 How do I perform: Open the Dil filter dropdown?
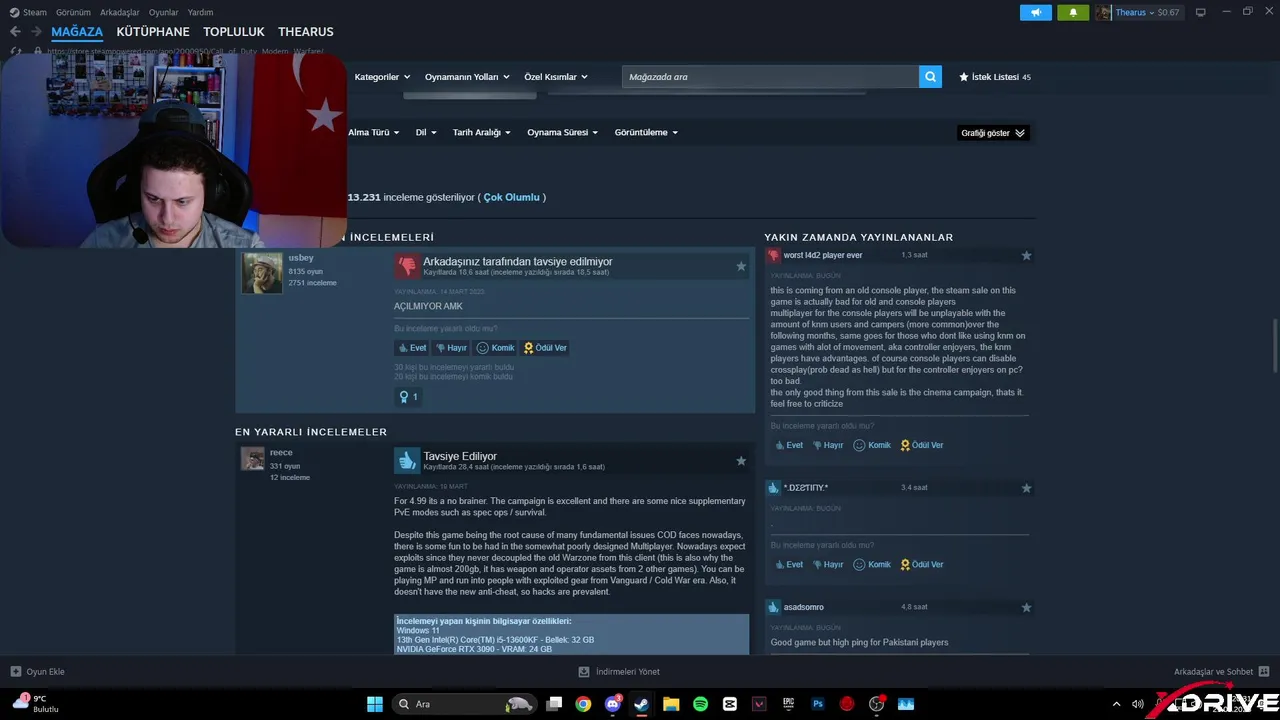[x=426, y=132]
